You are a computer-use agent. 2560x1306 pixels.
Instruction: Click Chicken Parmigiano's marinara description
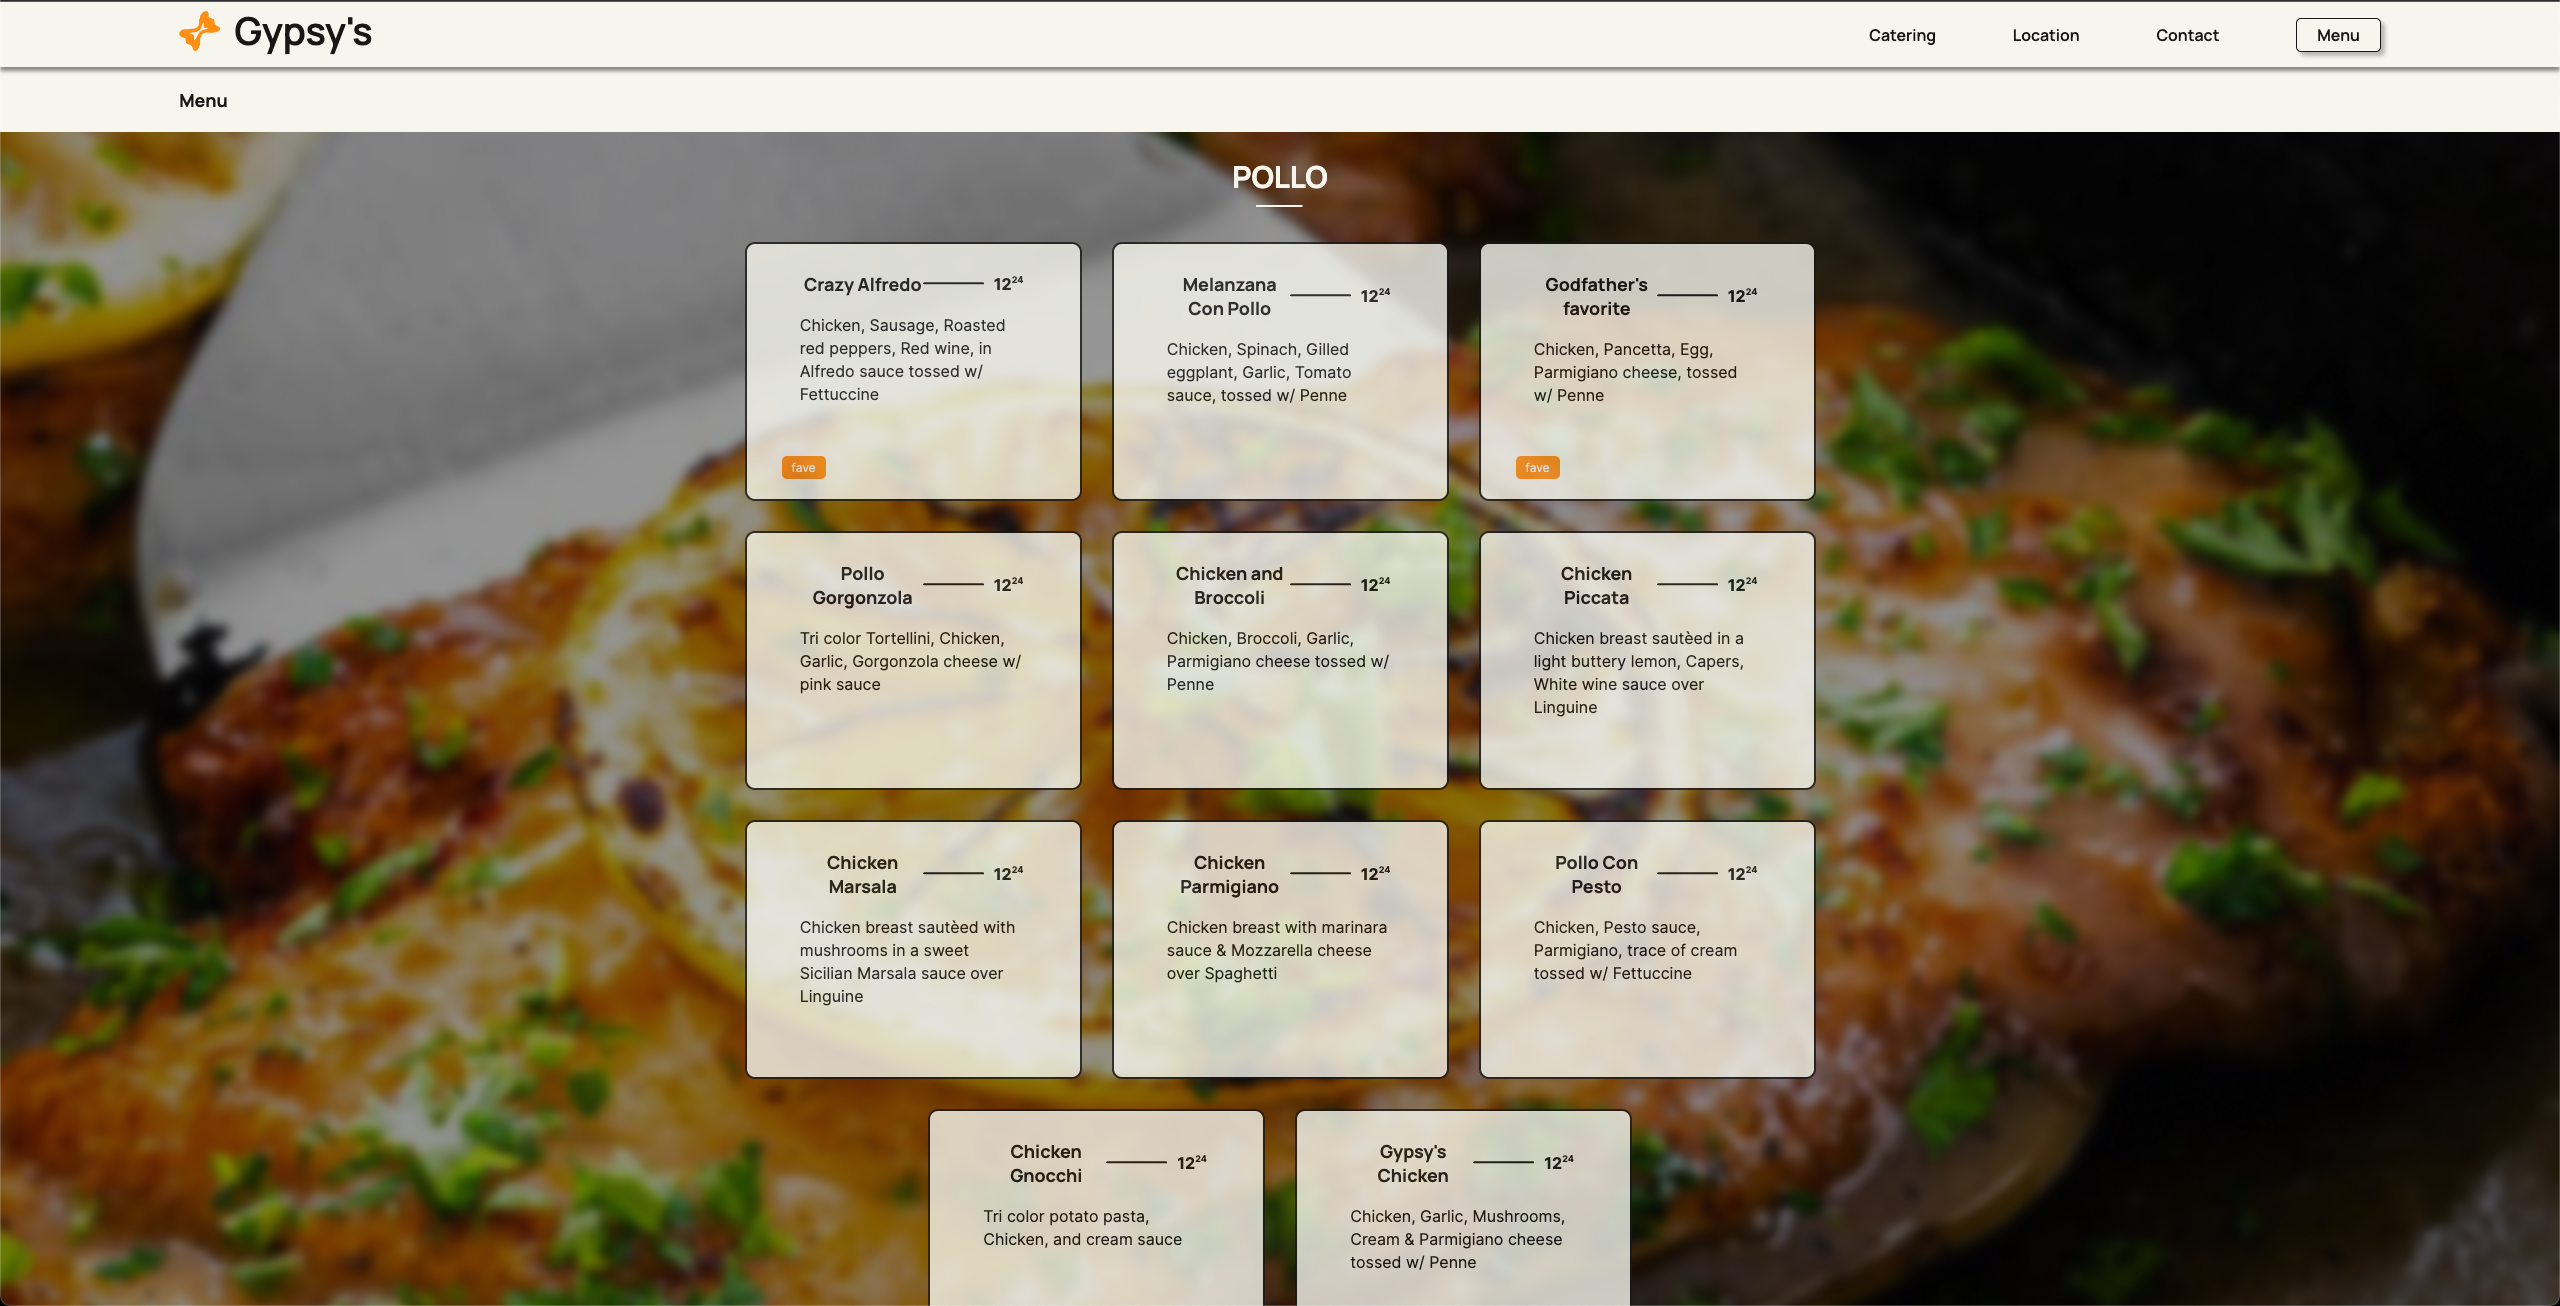1277,950
